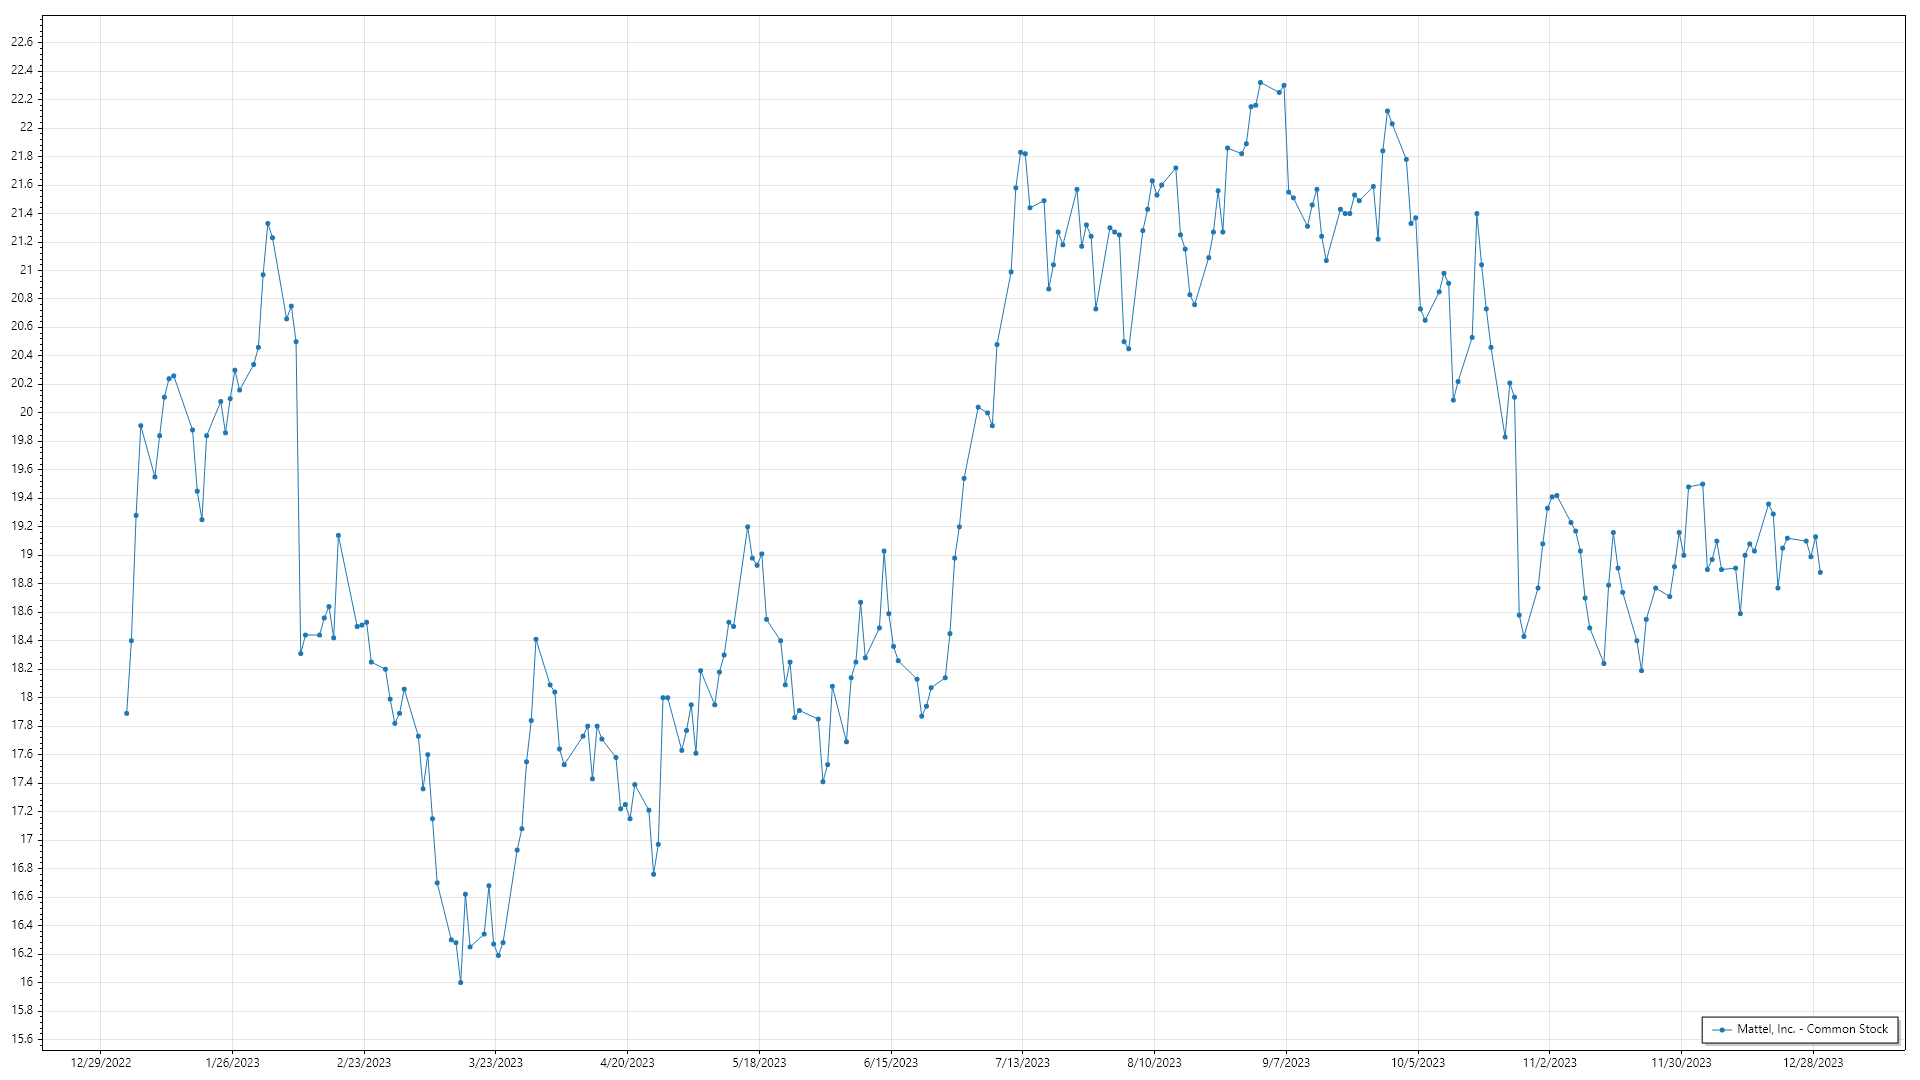Click the 22.6 y-axis tick label

click(22, 42)
